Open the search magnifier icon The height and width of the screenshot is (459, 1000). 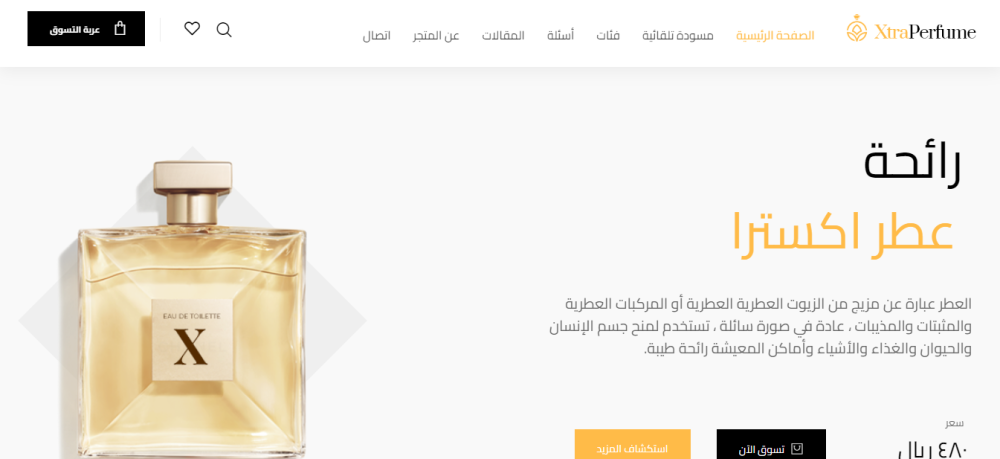224,29
